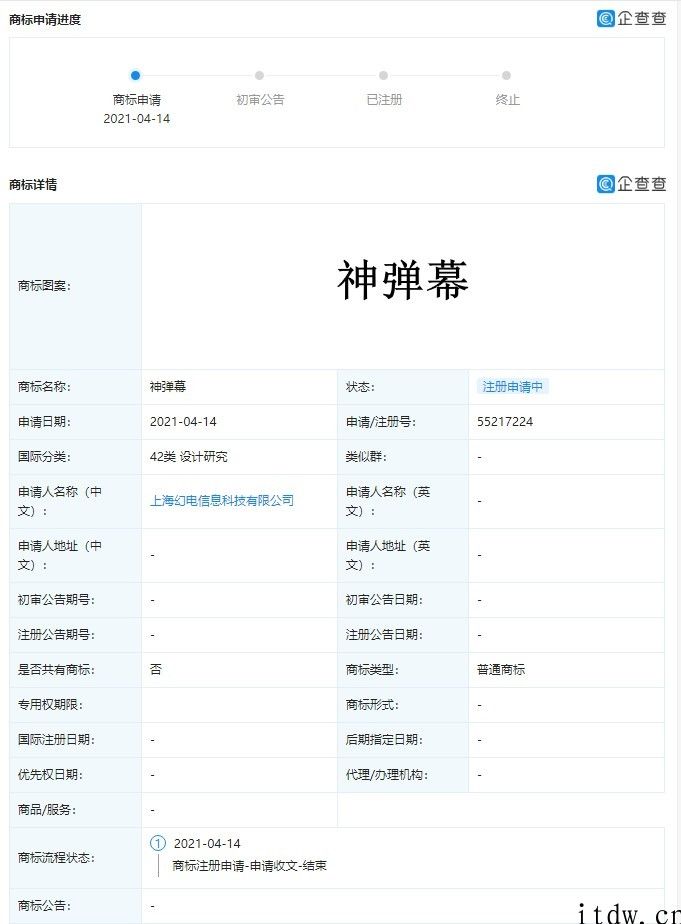The width and height of the screenshot is (681, 924).
Task: Select the 商标名称 value 神弹幕
Action: click(168, 387)
